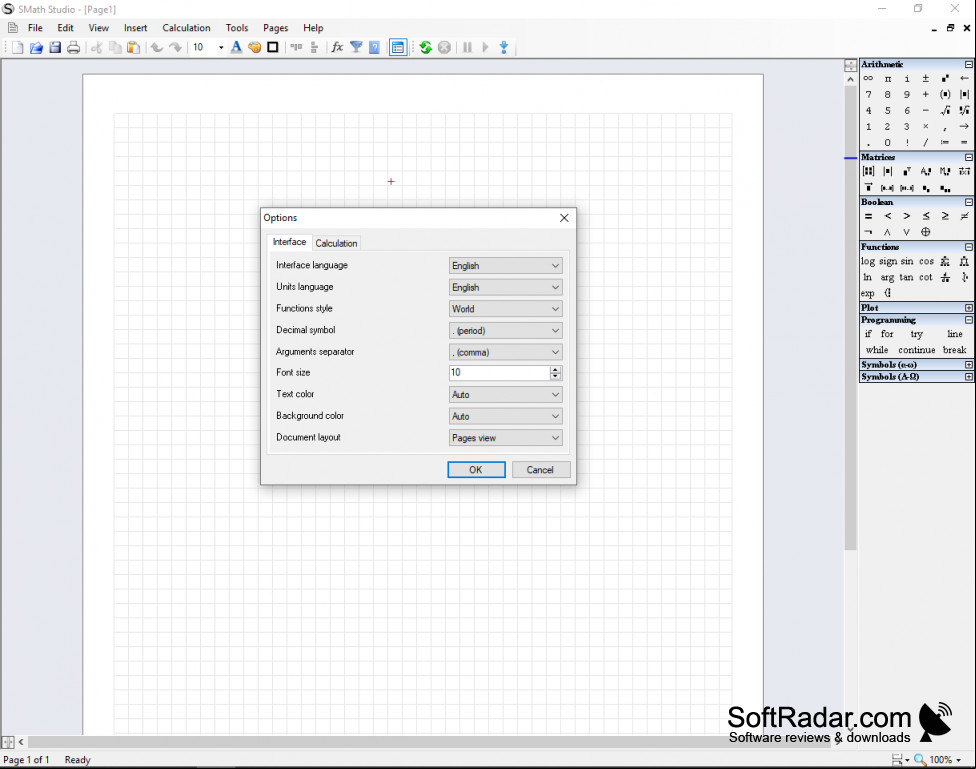Viewport: 976px width, 769px height.
Task: Insert the log function
Action: point(868,261)
